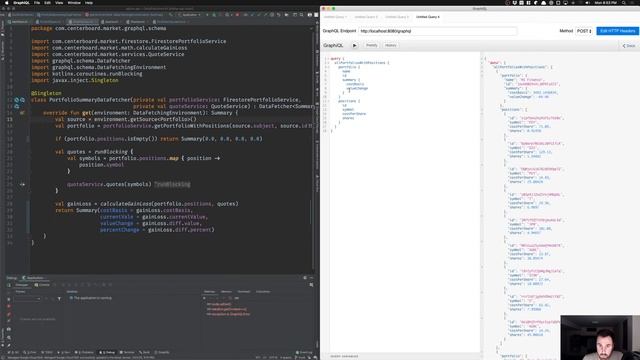
Task: Click the red Stop icon in IDE toolbar
Action: (237, 15)
